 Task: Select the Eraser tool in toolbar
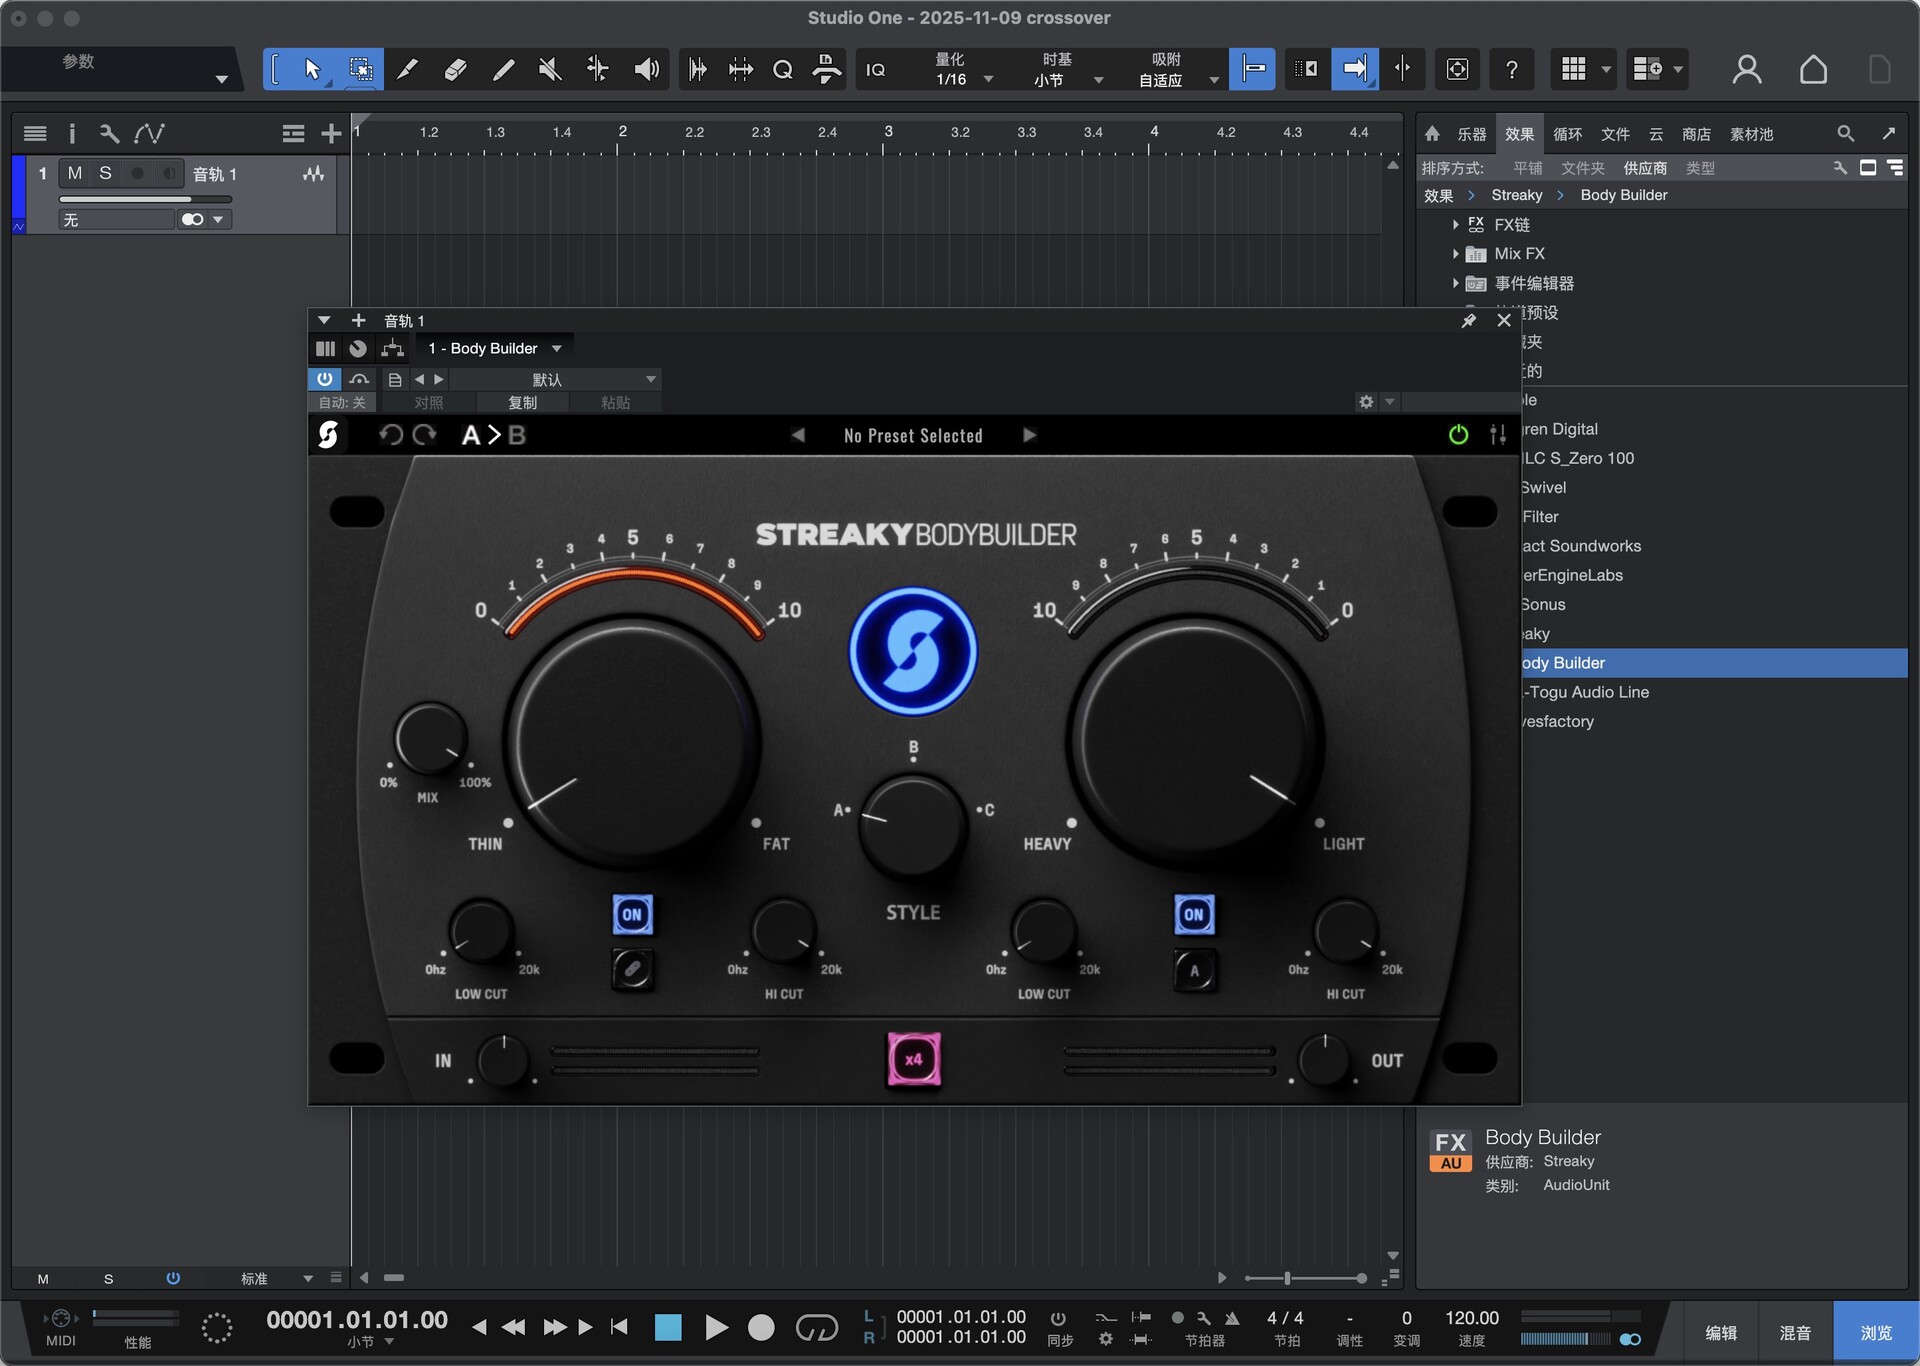tap(455, 69)
